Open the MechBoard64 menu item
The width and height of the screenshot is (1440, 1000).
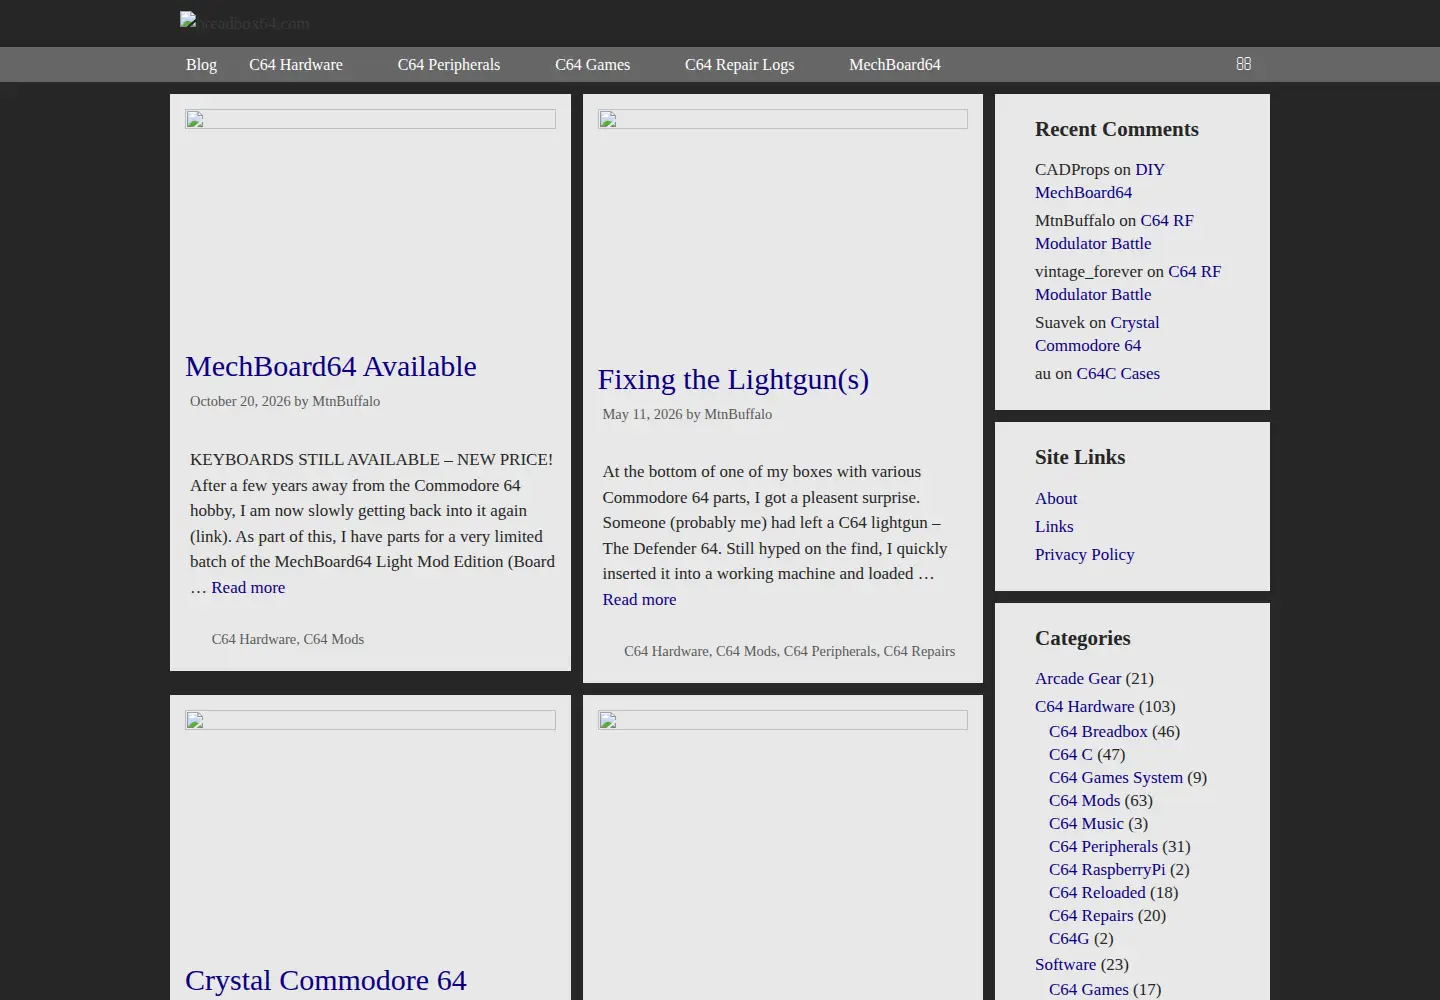(895, 64)
